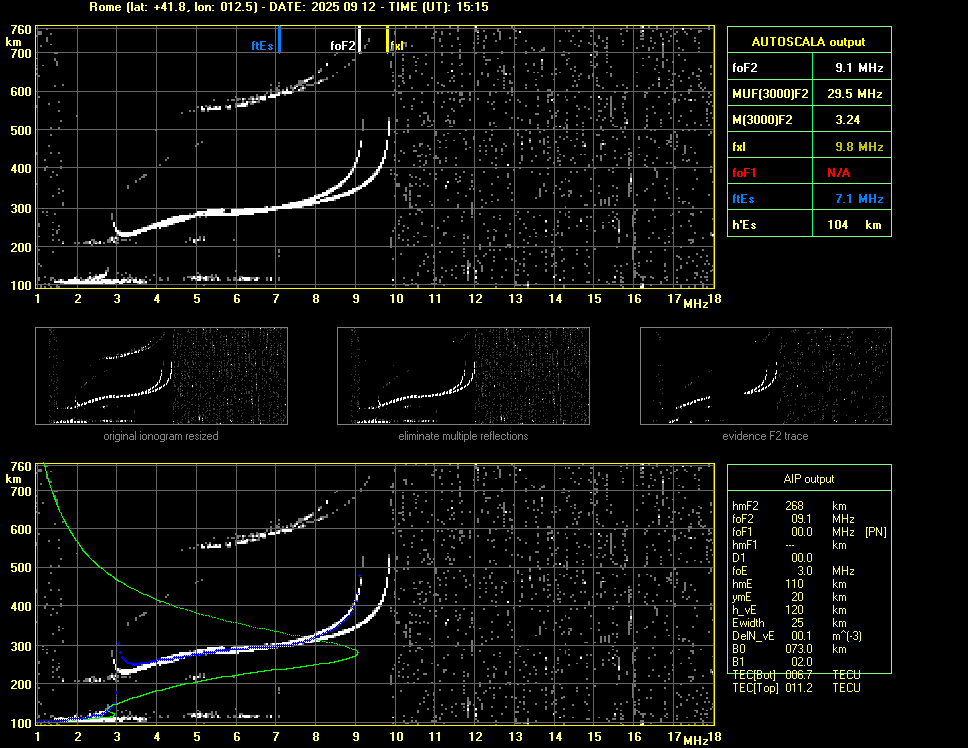Screen dimensions: 968x748
Task: Click the 760 km label on top ionogram
Action: 20,30
